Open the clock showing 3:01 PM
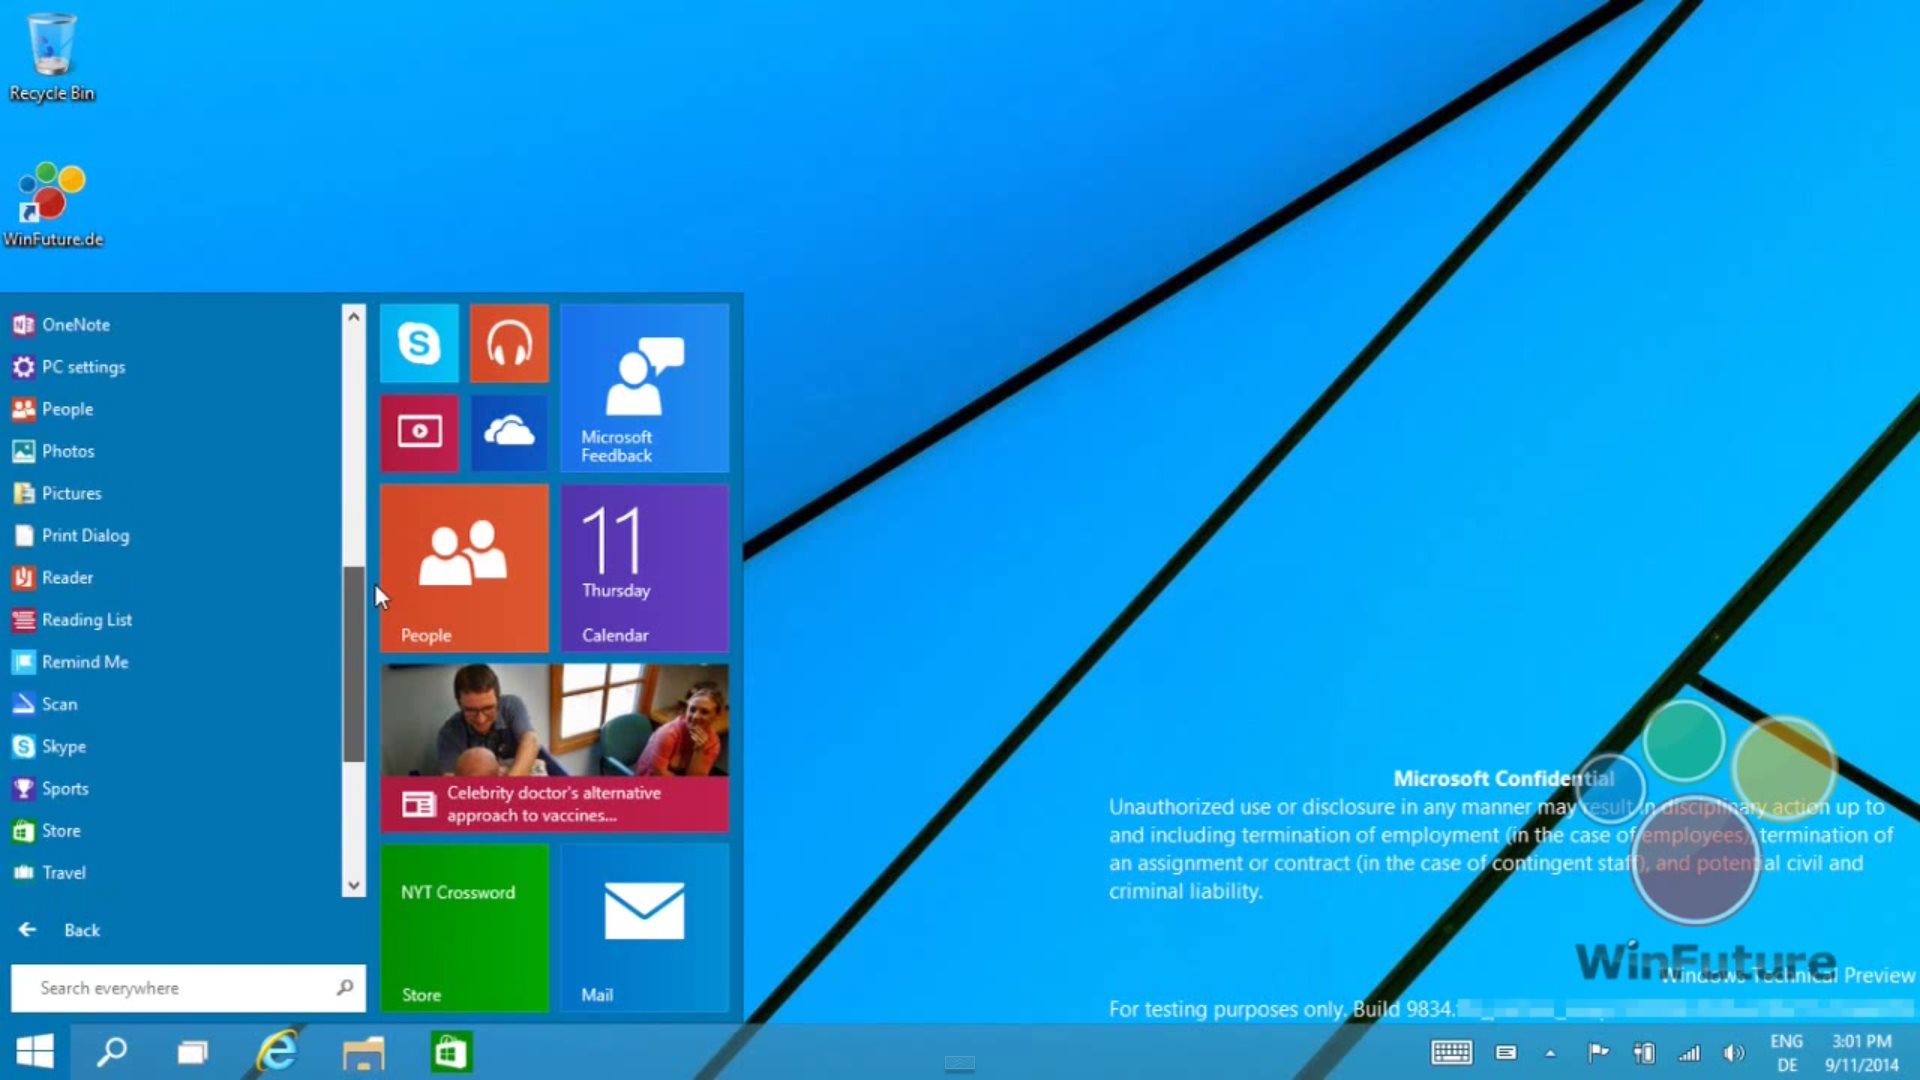1920x1080 pixels. 1861,1053
